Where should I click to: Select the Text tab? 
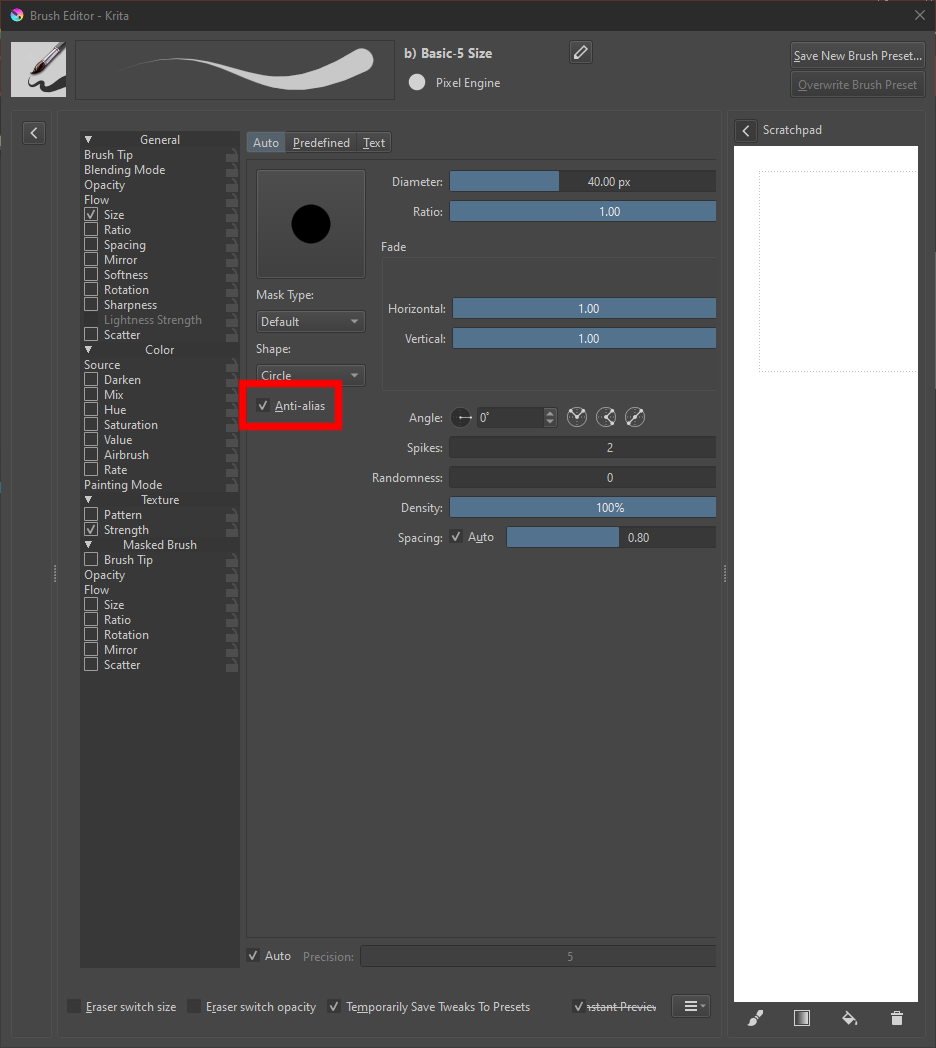tap(373, 142)
